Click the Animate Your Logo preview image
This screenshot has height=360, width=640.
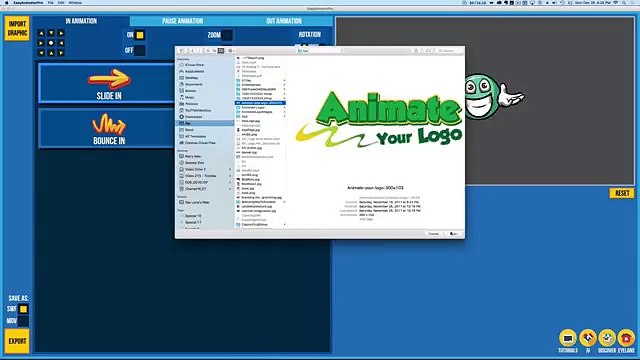tap(378, 119)
